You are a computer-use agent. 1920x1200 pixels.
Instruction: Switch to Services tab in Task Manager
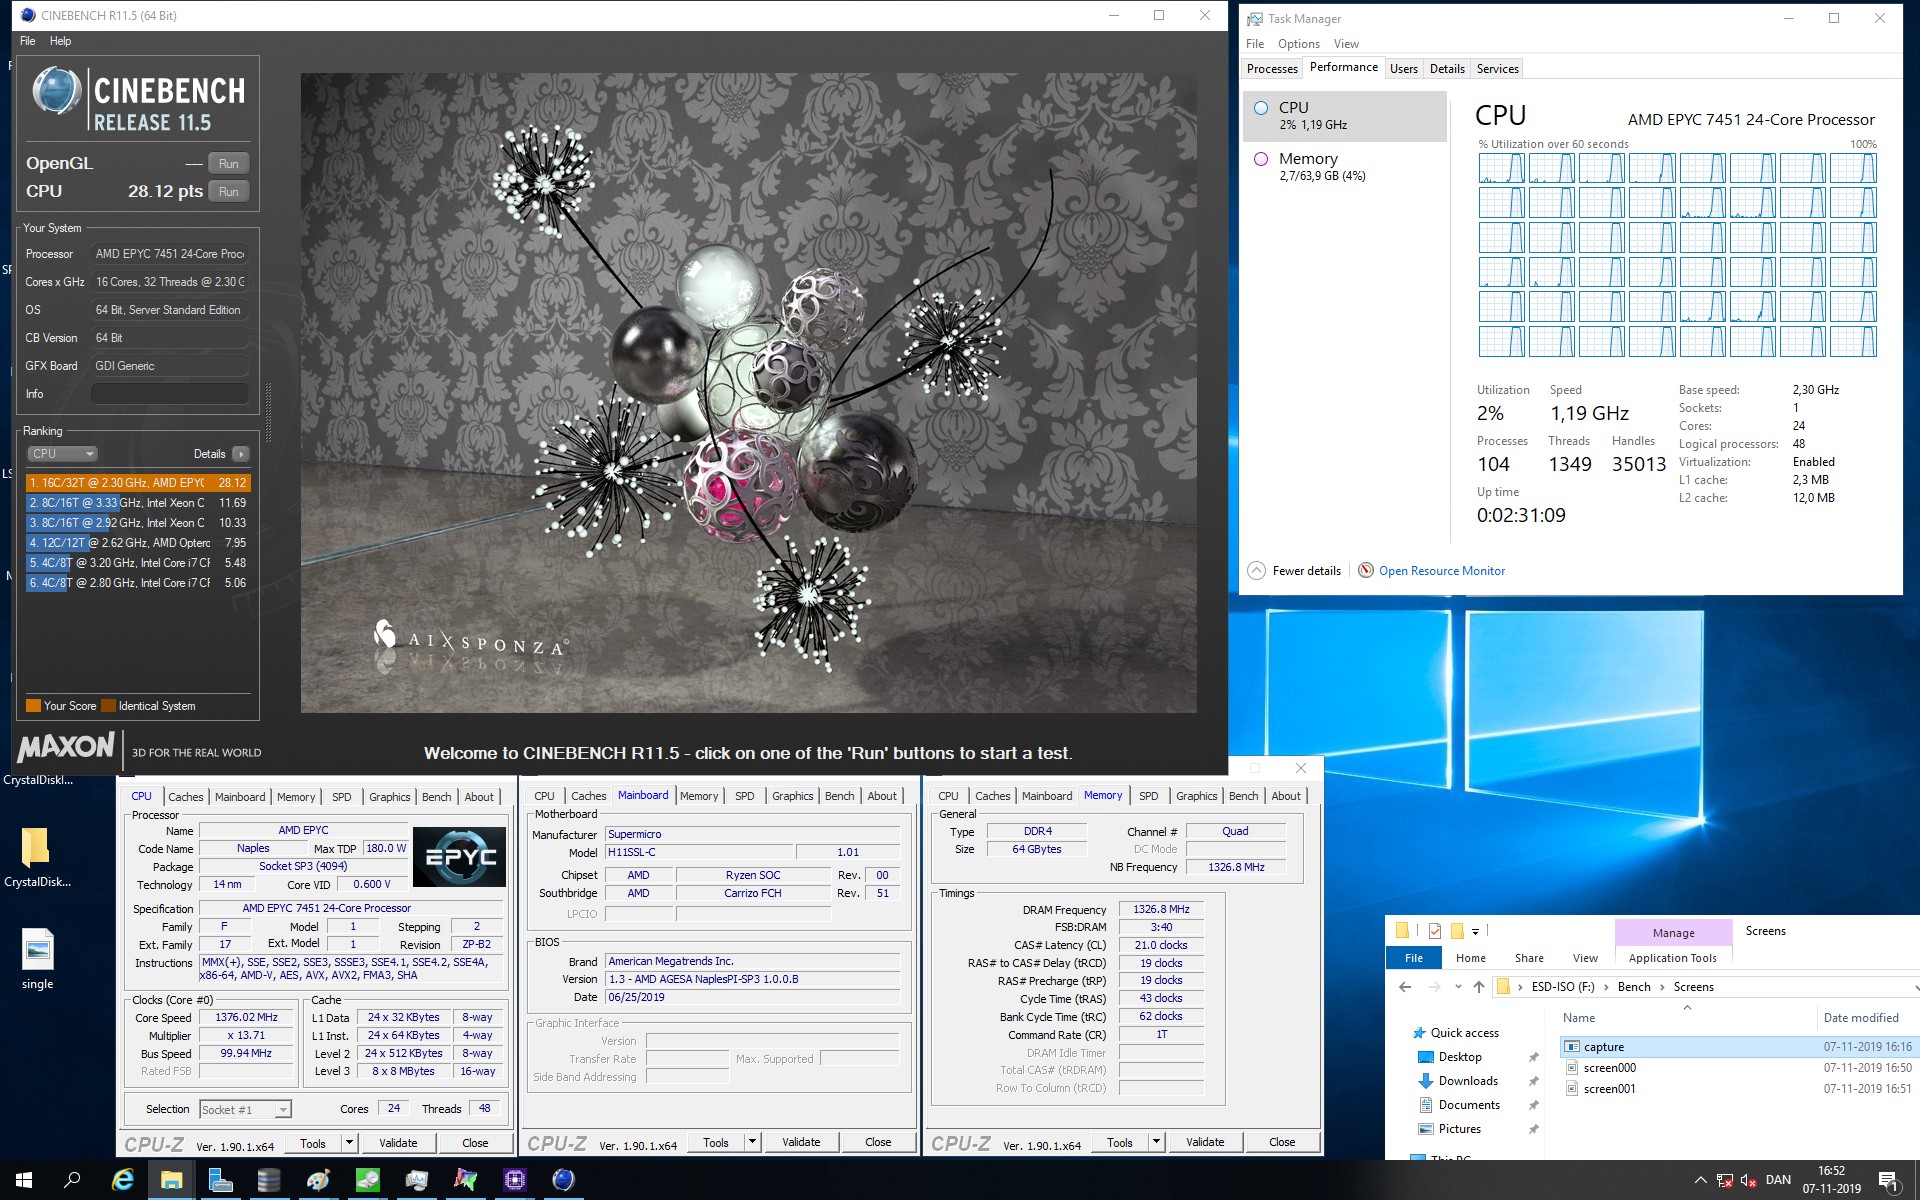point(1497,69)
